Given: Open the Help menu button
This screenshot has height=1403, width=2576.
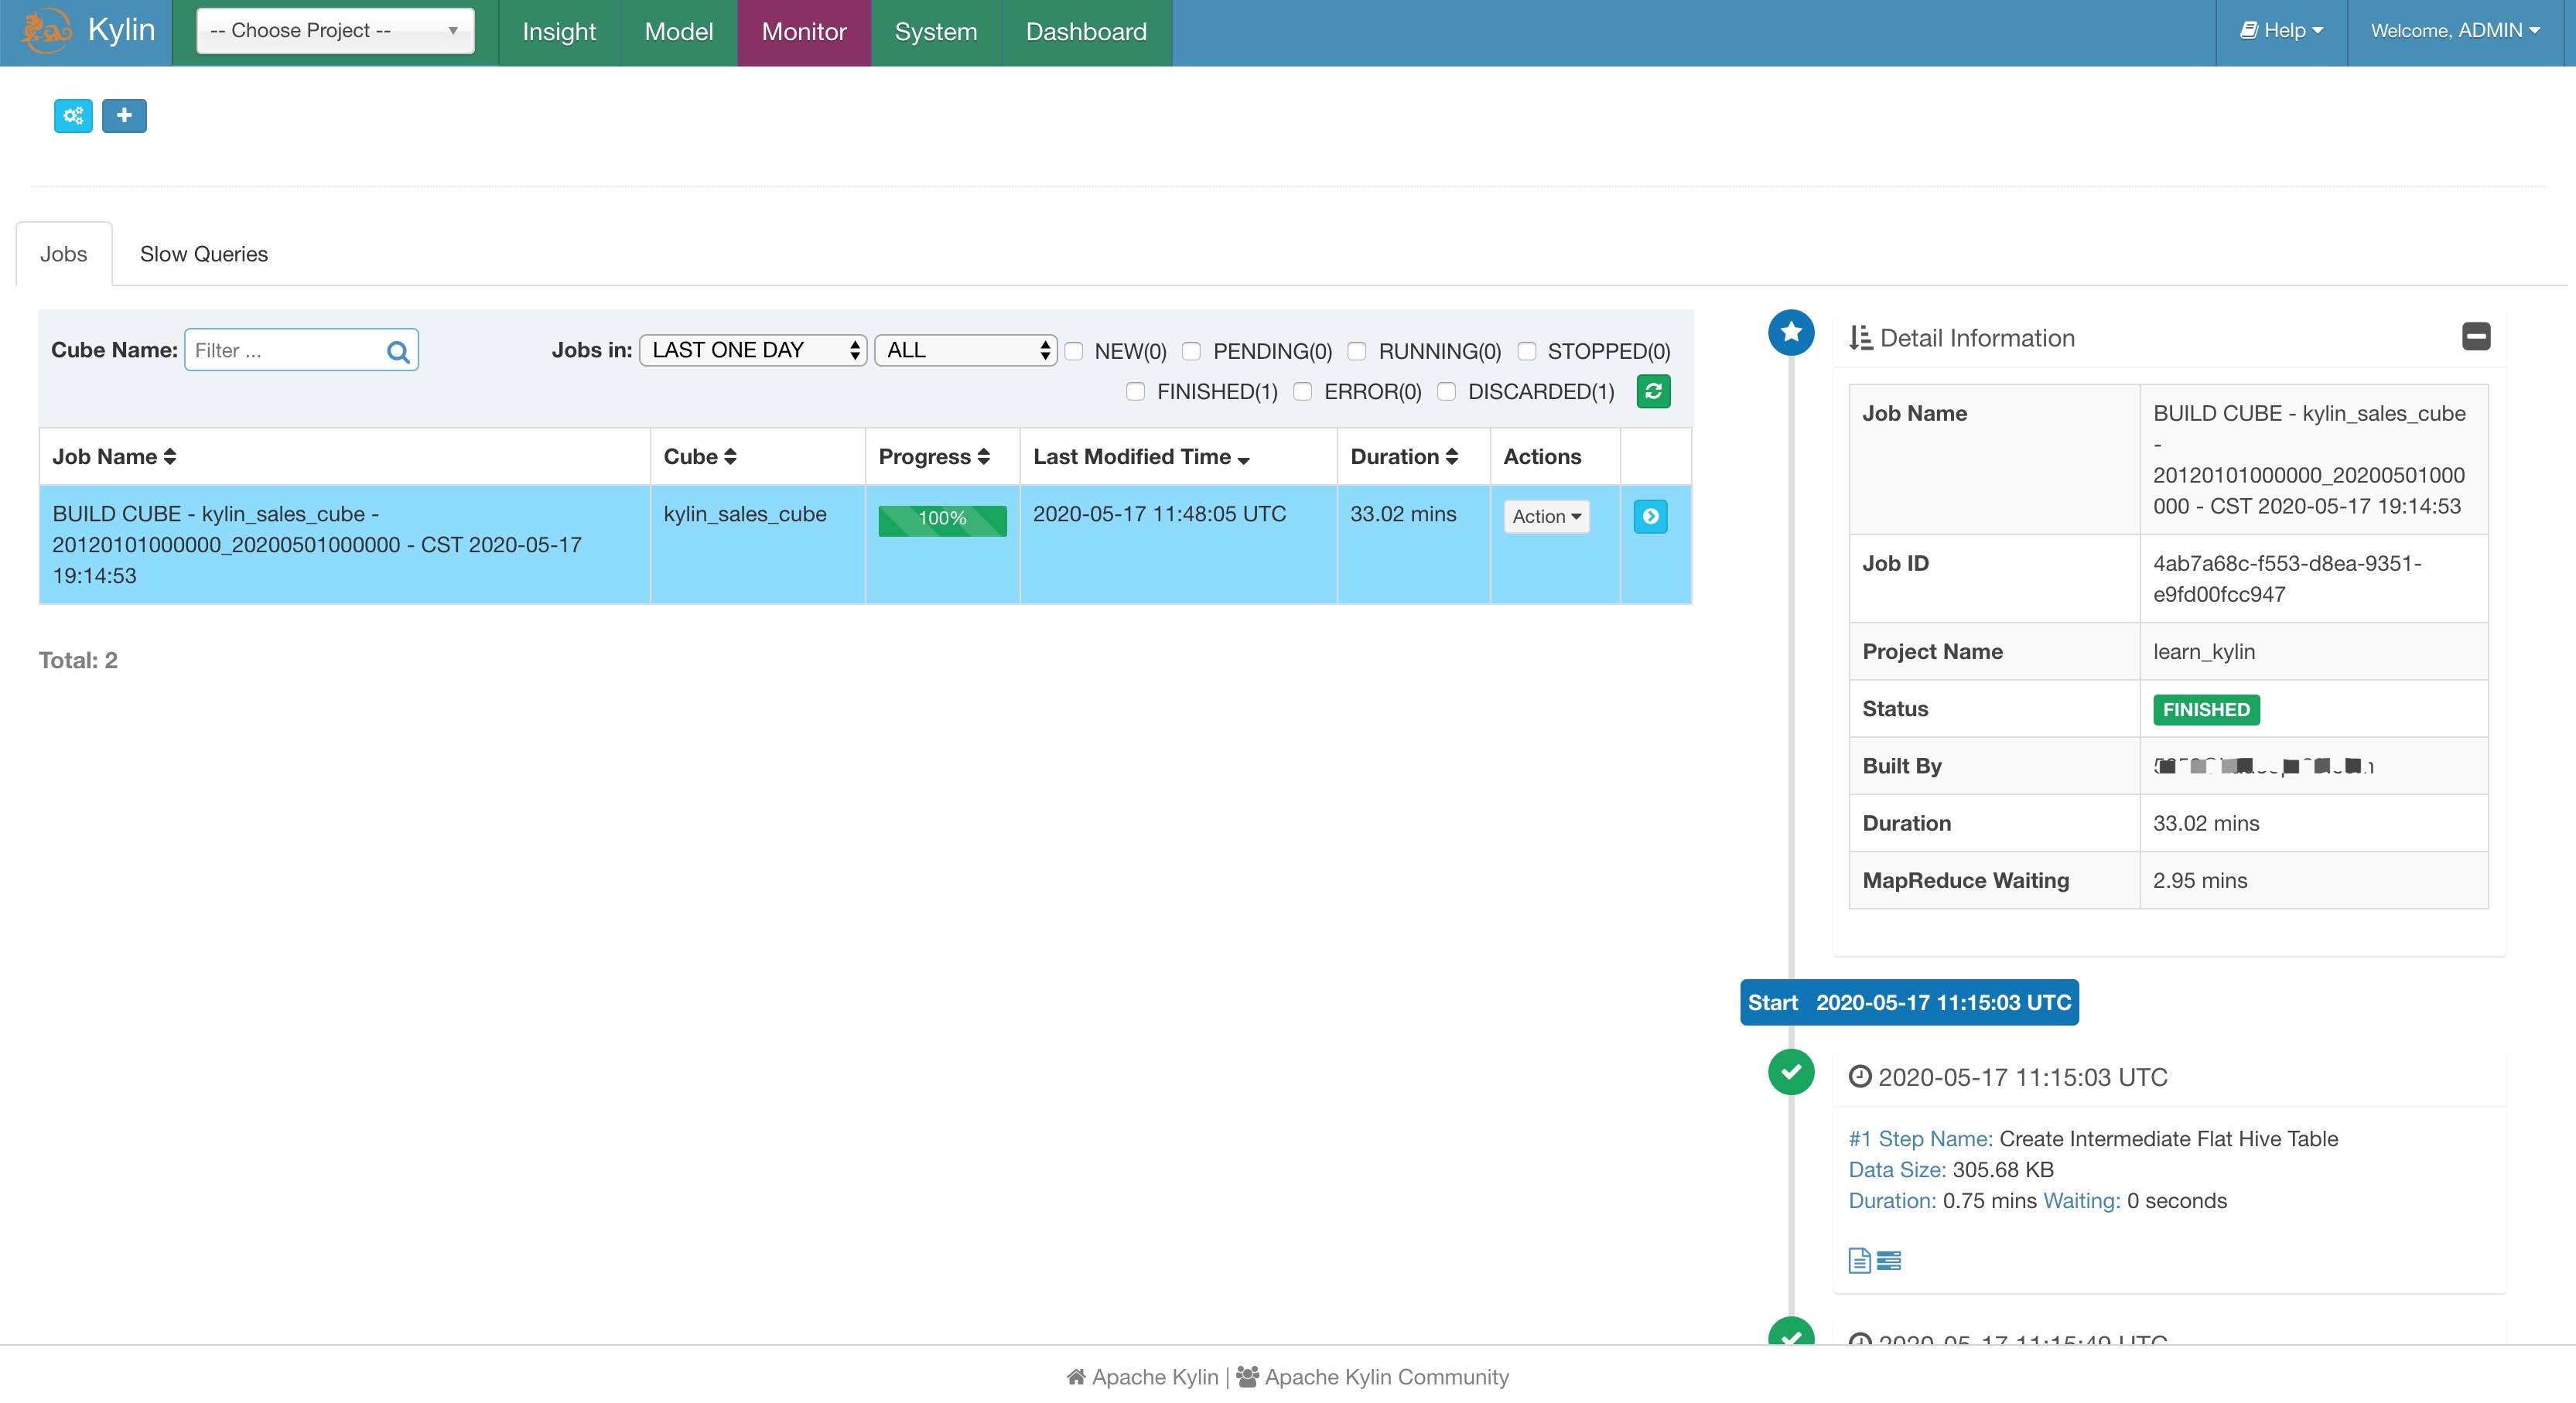Looking at the screenshot, I should click(2281, 31).
